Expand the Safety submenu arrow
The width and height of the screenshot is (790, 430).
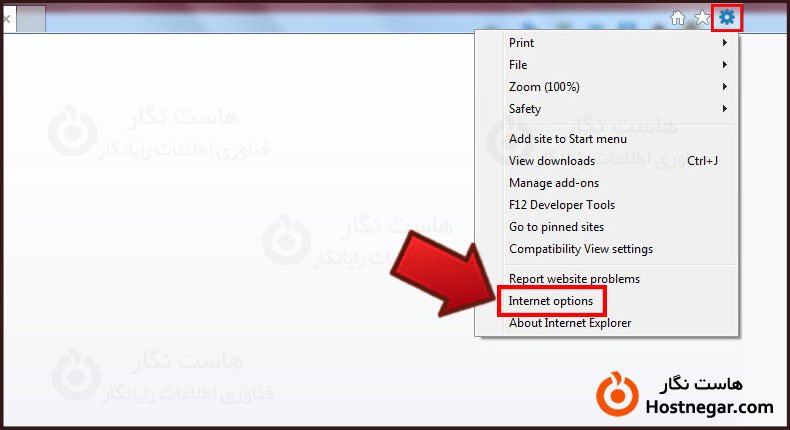(725, 108)
